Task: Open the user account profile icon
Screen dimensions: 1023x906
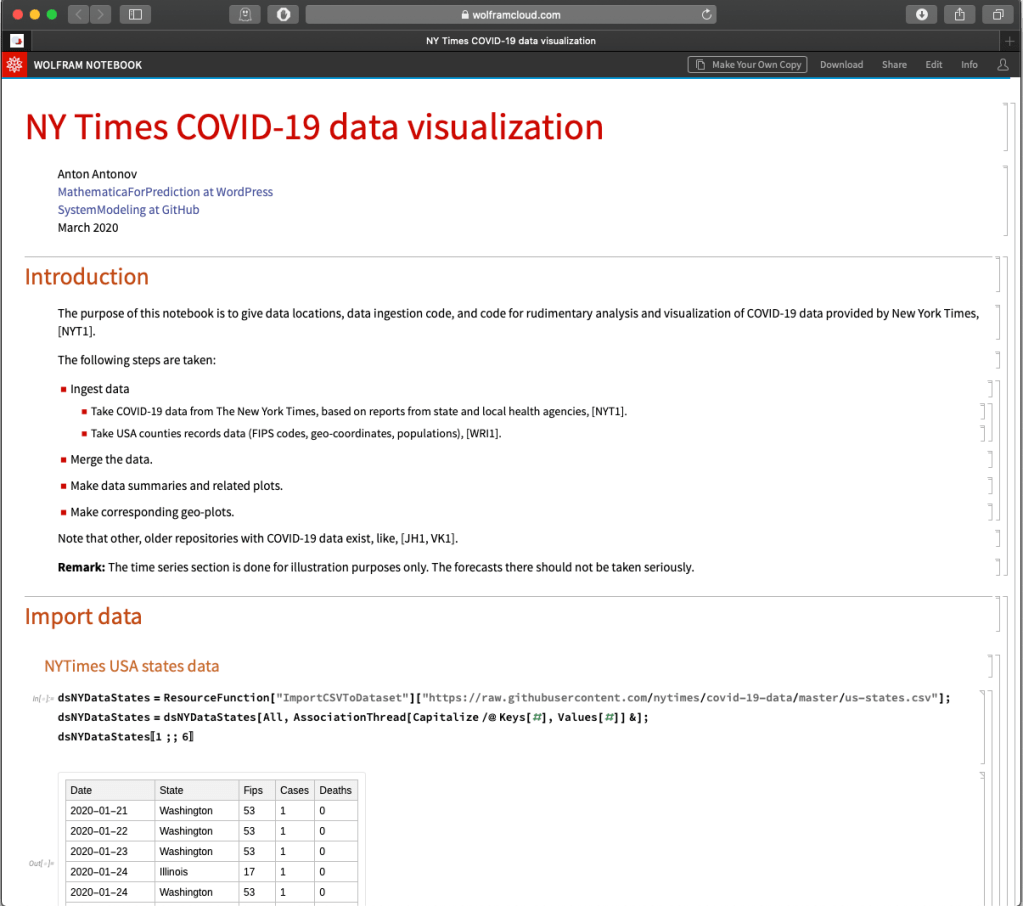Action: (x=1003, y=65)
